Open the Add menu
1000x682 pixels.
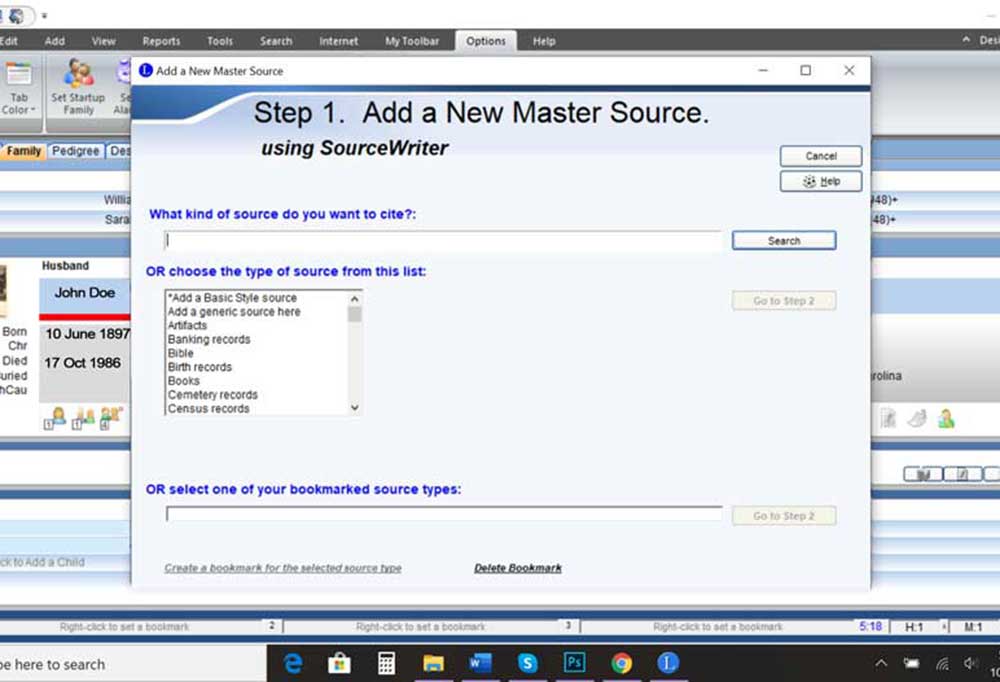click(55, 41)
